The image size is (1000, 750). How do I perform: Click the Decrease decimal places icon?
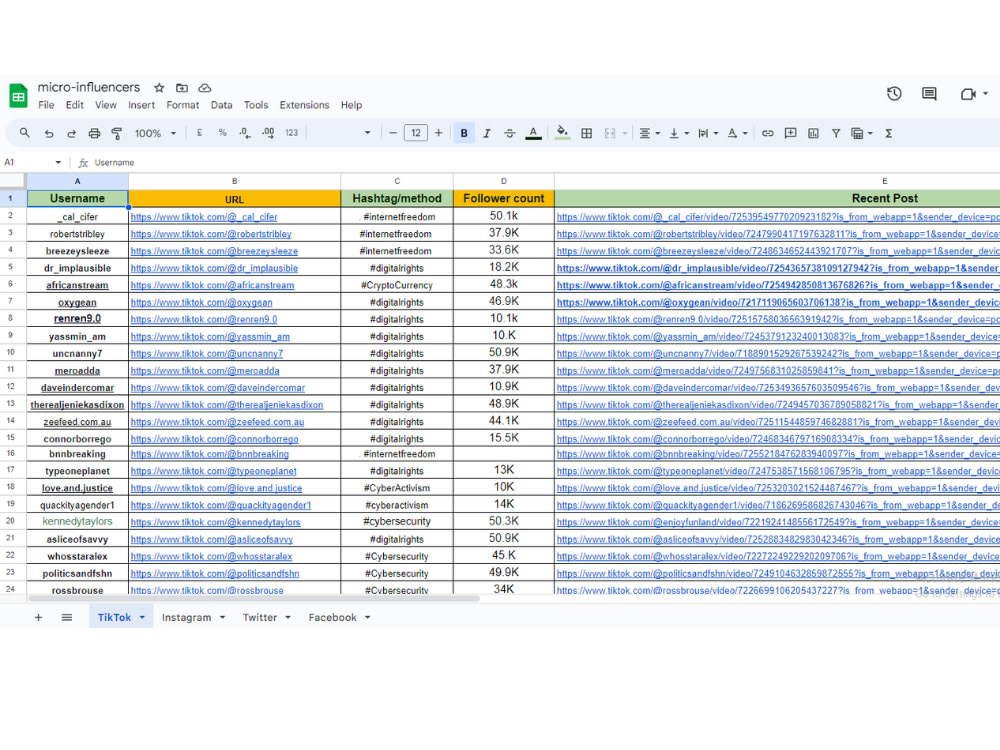(243, 132)
